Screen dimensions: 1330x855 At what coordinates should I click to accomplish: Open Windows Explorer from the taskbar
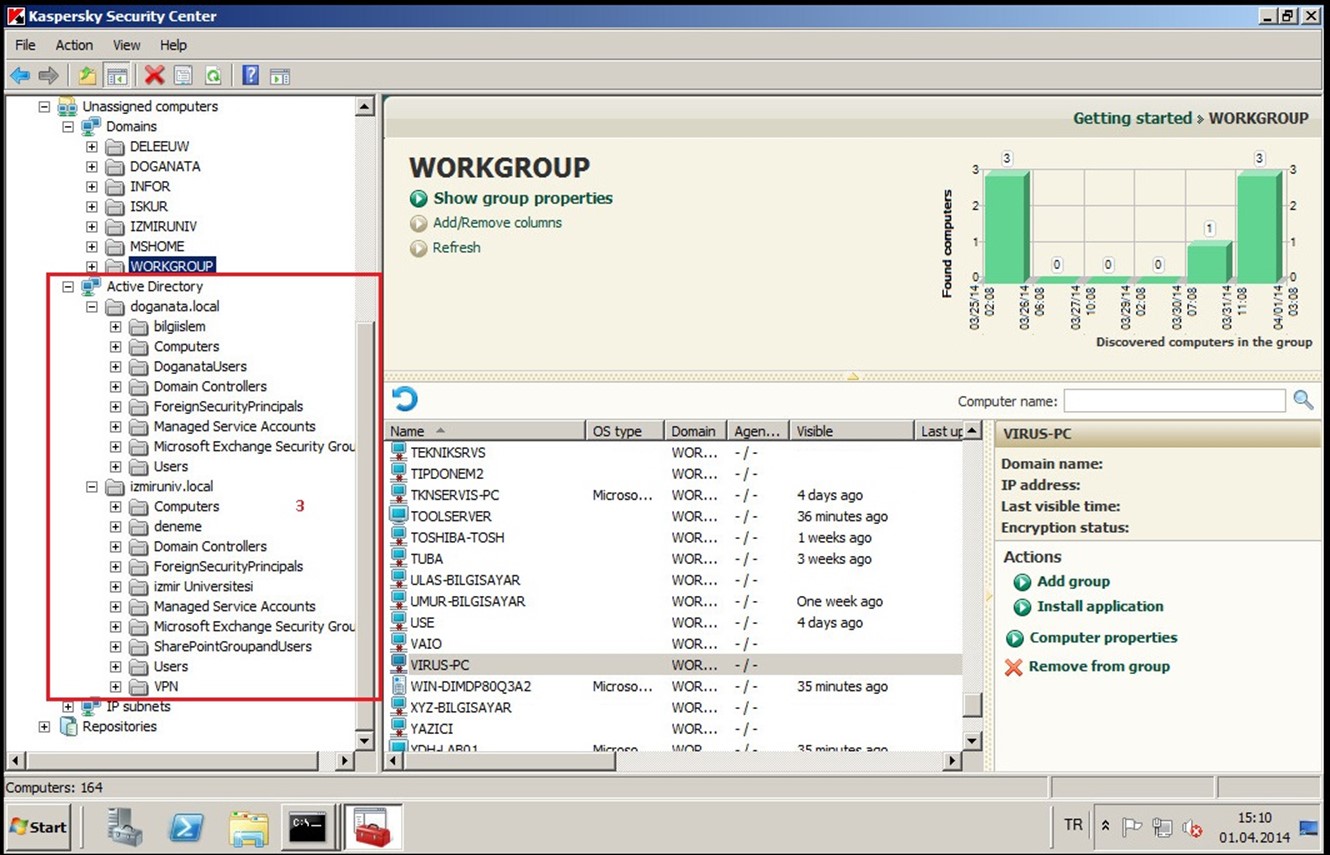(x=247, y=827)
